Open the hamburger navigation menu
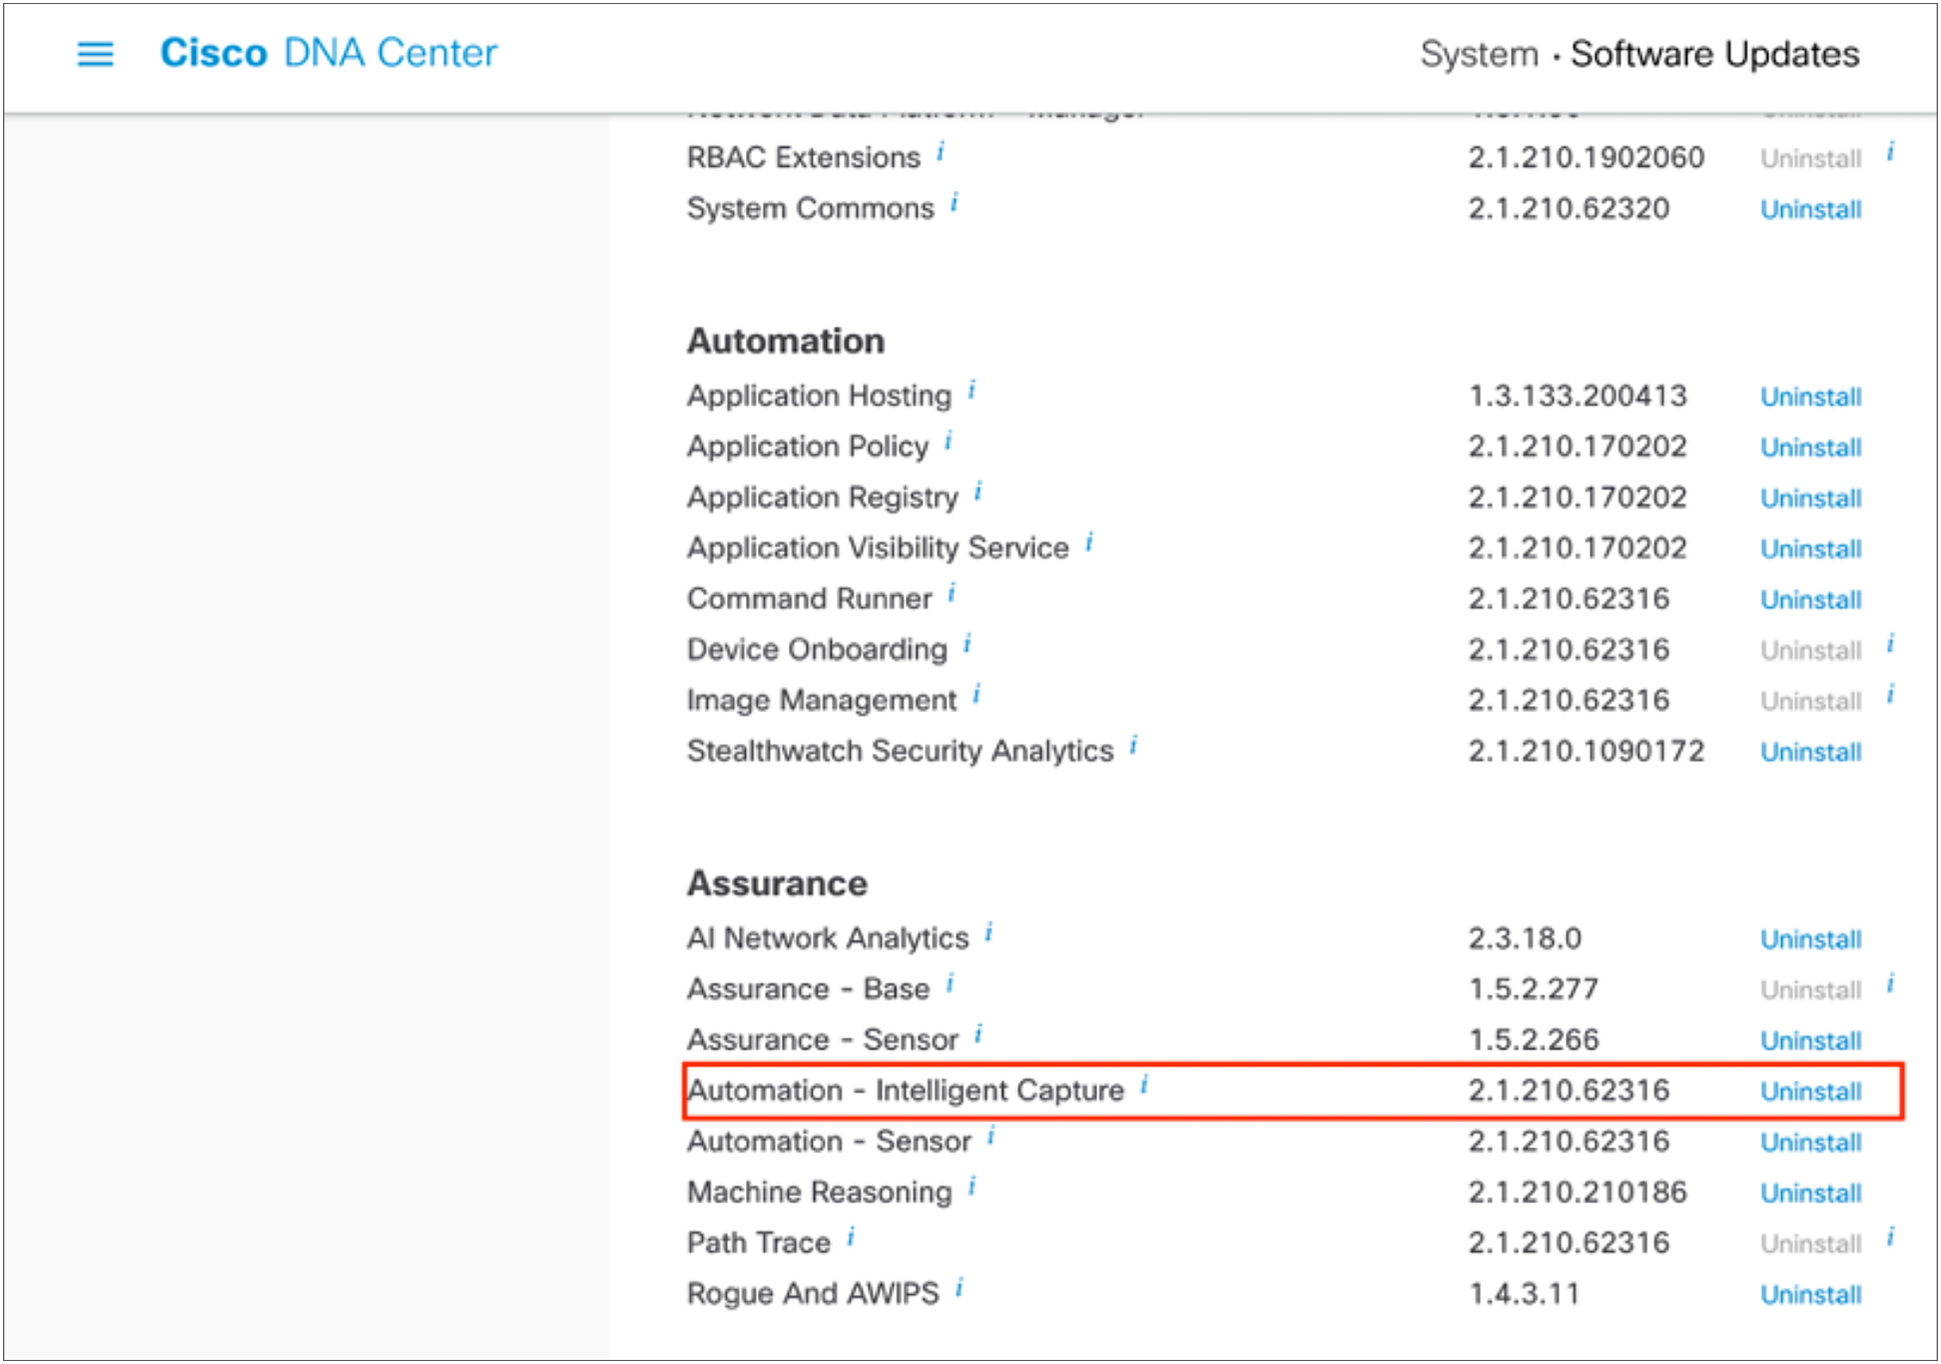 [95, 53]
